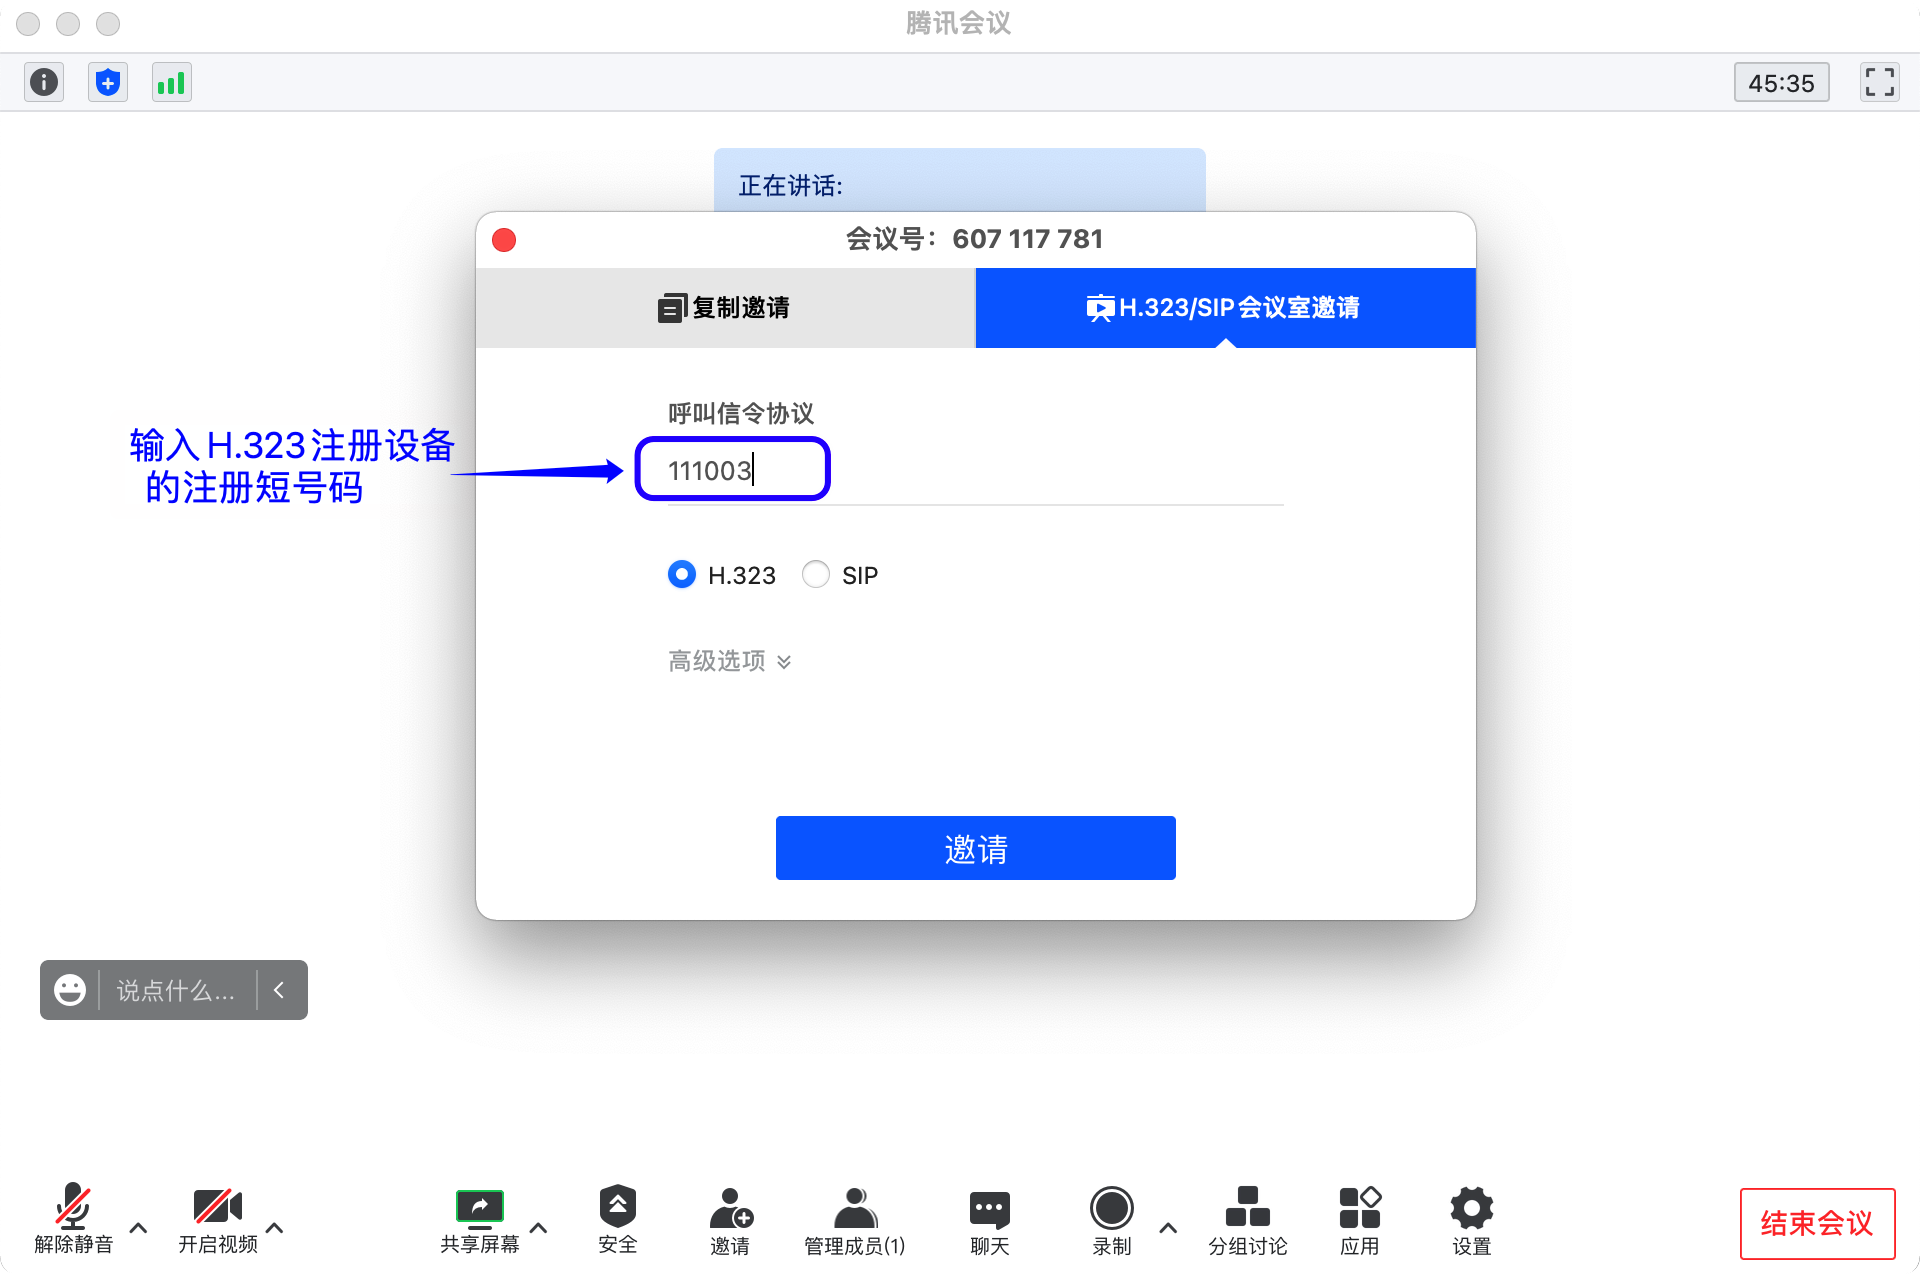The width and height of the screenshot is (1920, 1274).
Task: Click the meeting timer 45:35
Action: click(1781, 83)
